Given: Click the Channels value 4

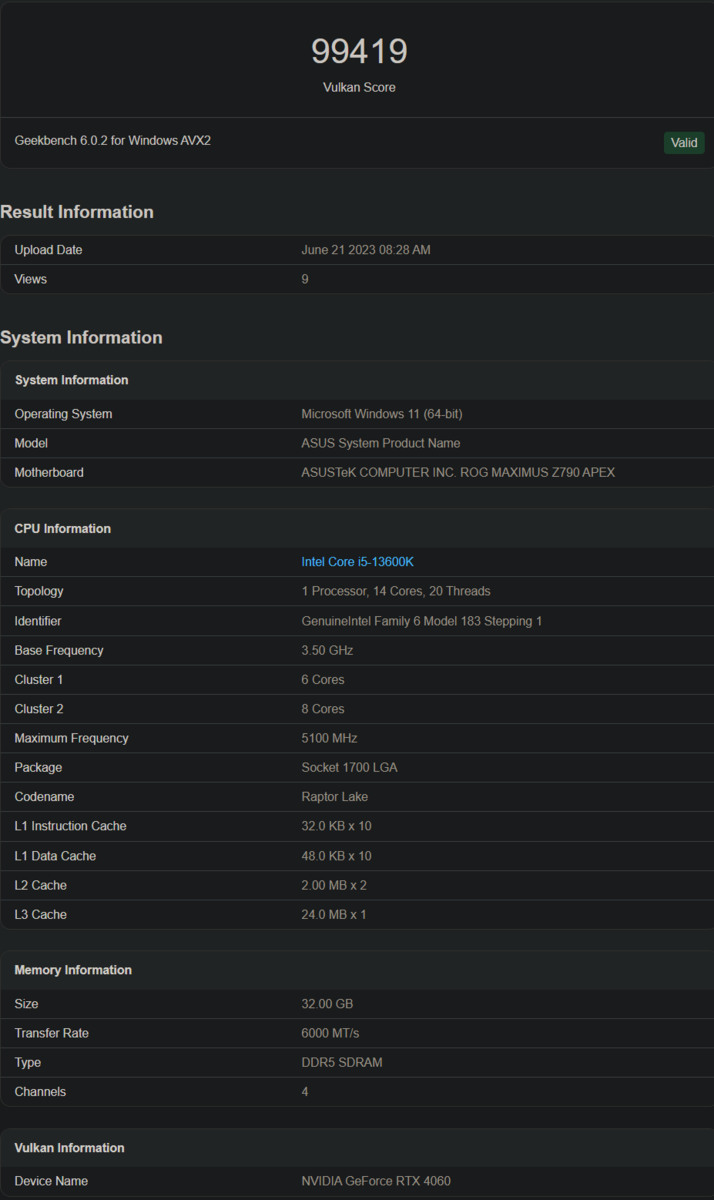Looking at the screenshot, I should point(305,1092).
